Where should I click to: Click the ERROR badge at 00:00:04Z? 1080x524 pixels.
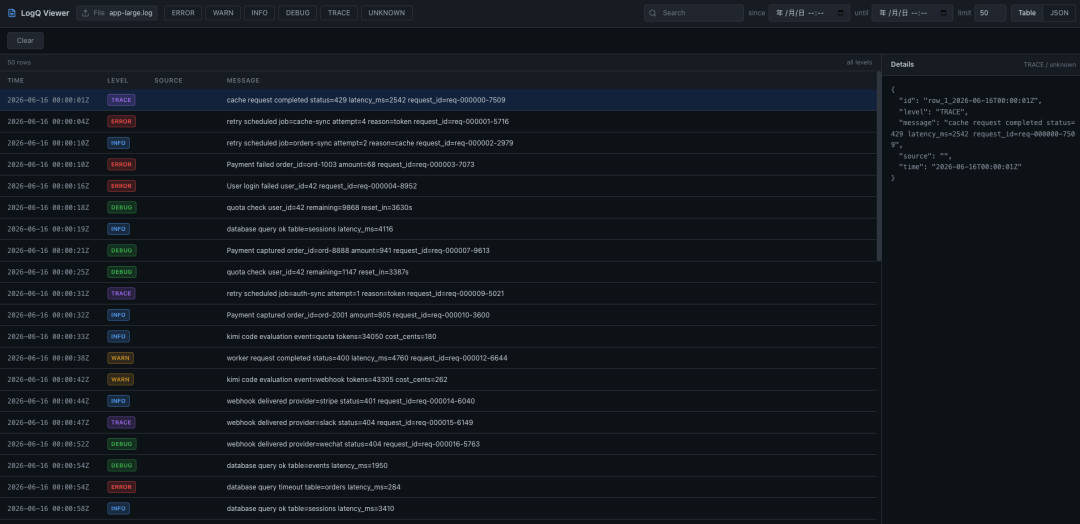pyautogui.click(x=121, y=121)
